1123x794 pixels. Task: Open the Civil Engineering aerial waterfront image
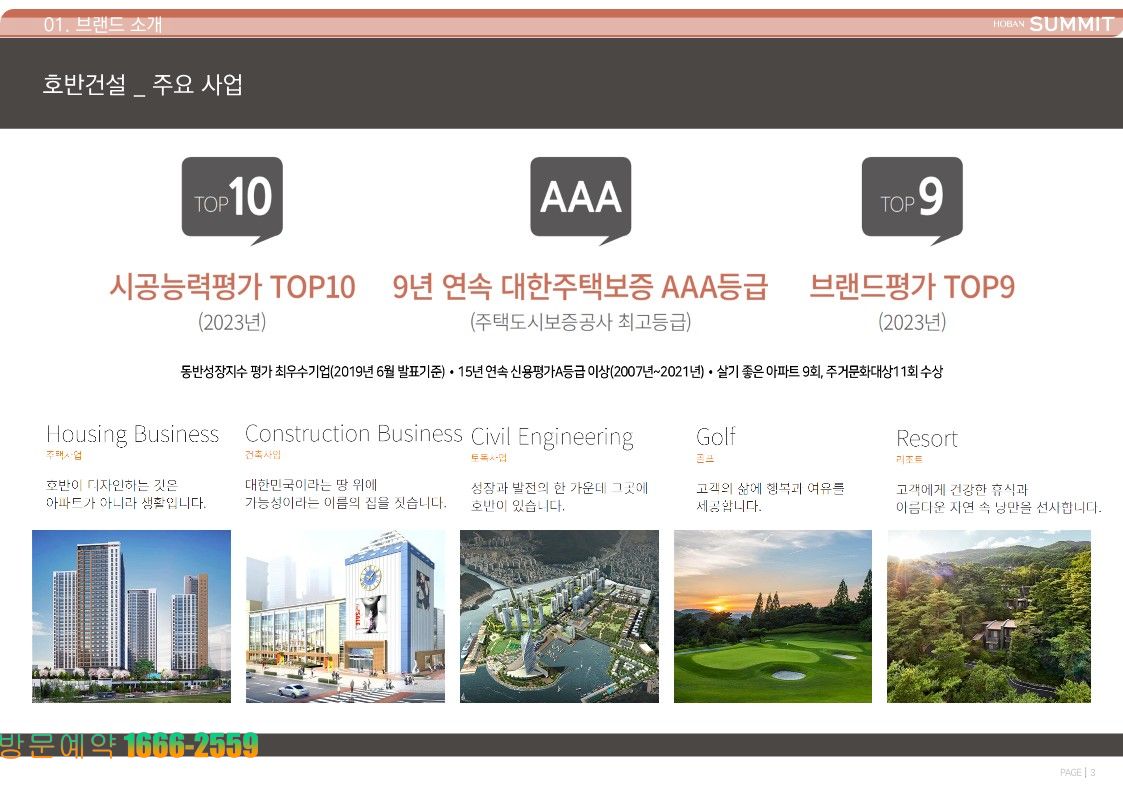pos(559,616)
